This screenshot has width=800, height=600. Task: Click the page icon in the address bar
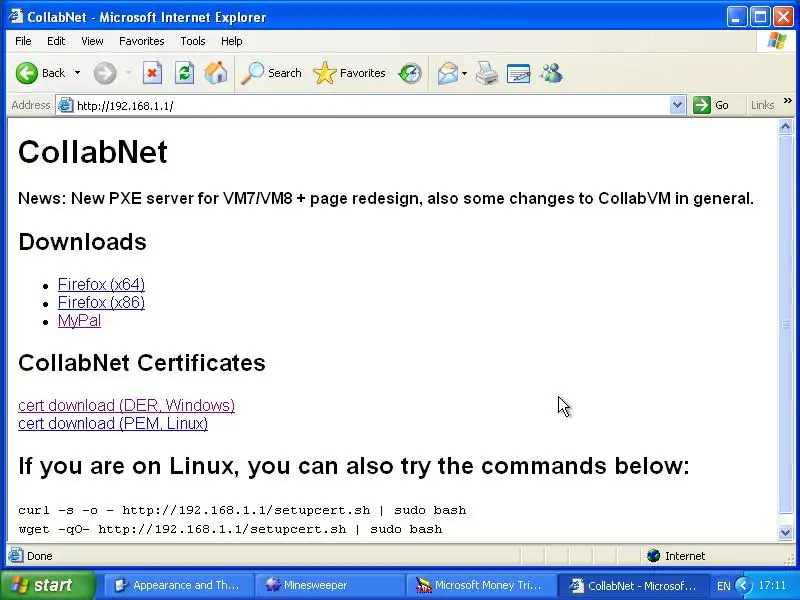pyautogui.click(x=65, y=106)
